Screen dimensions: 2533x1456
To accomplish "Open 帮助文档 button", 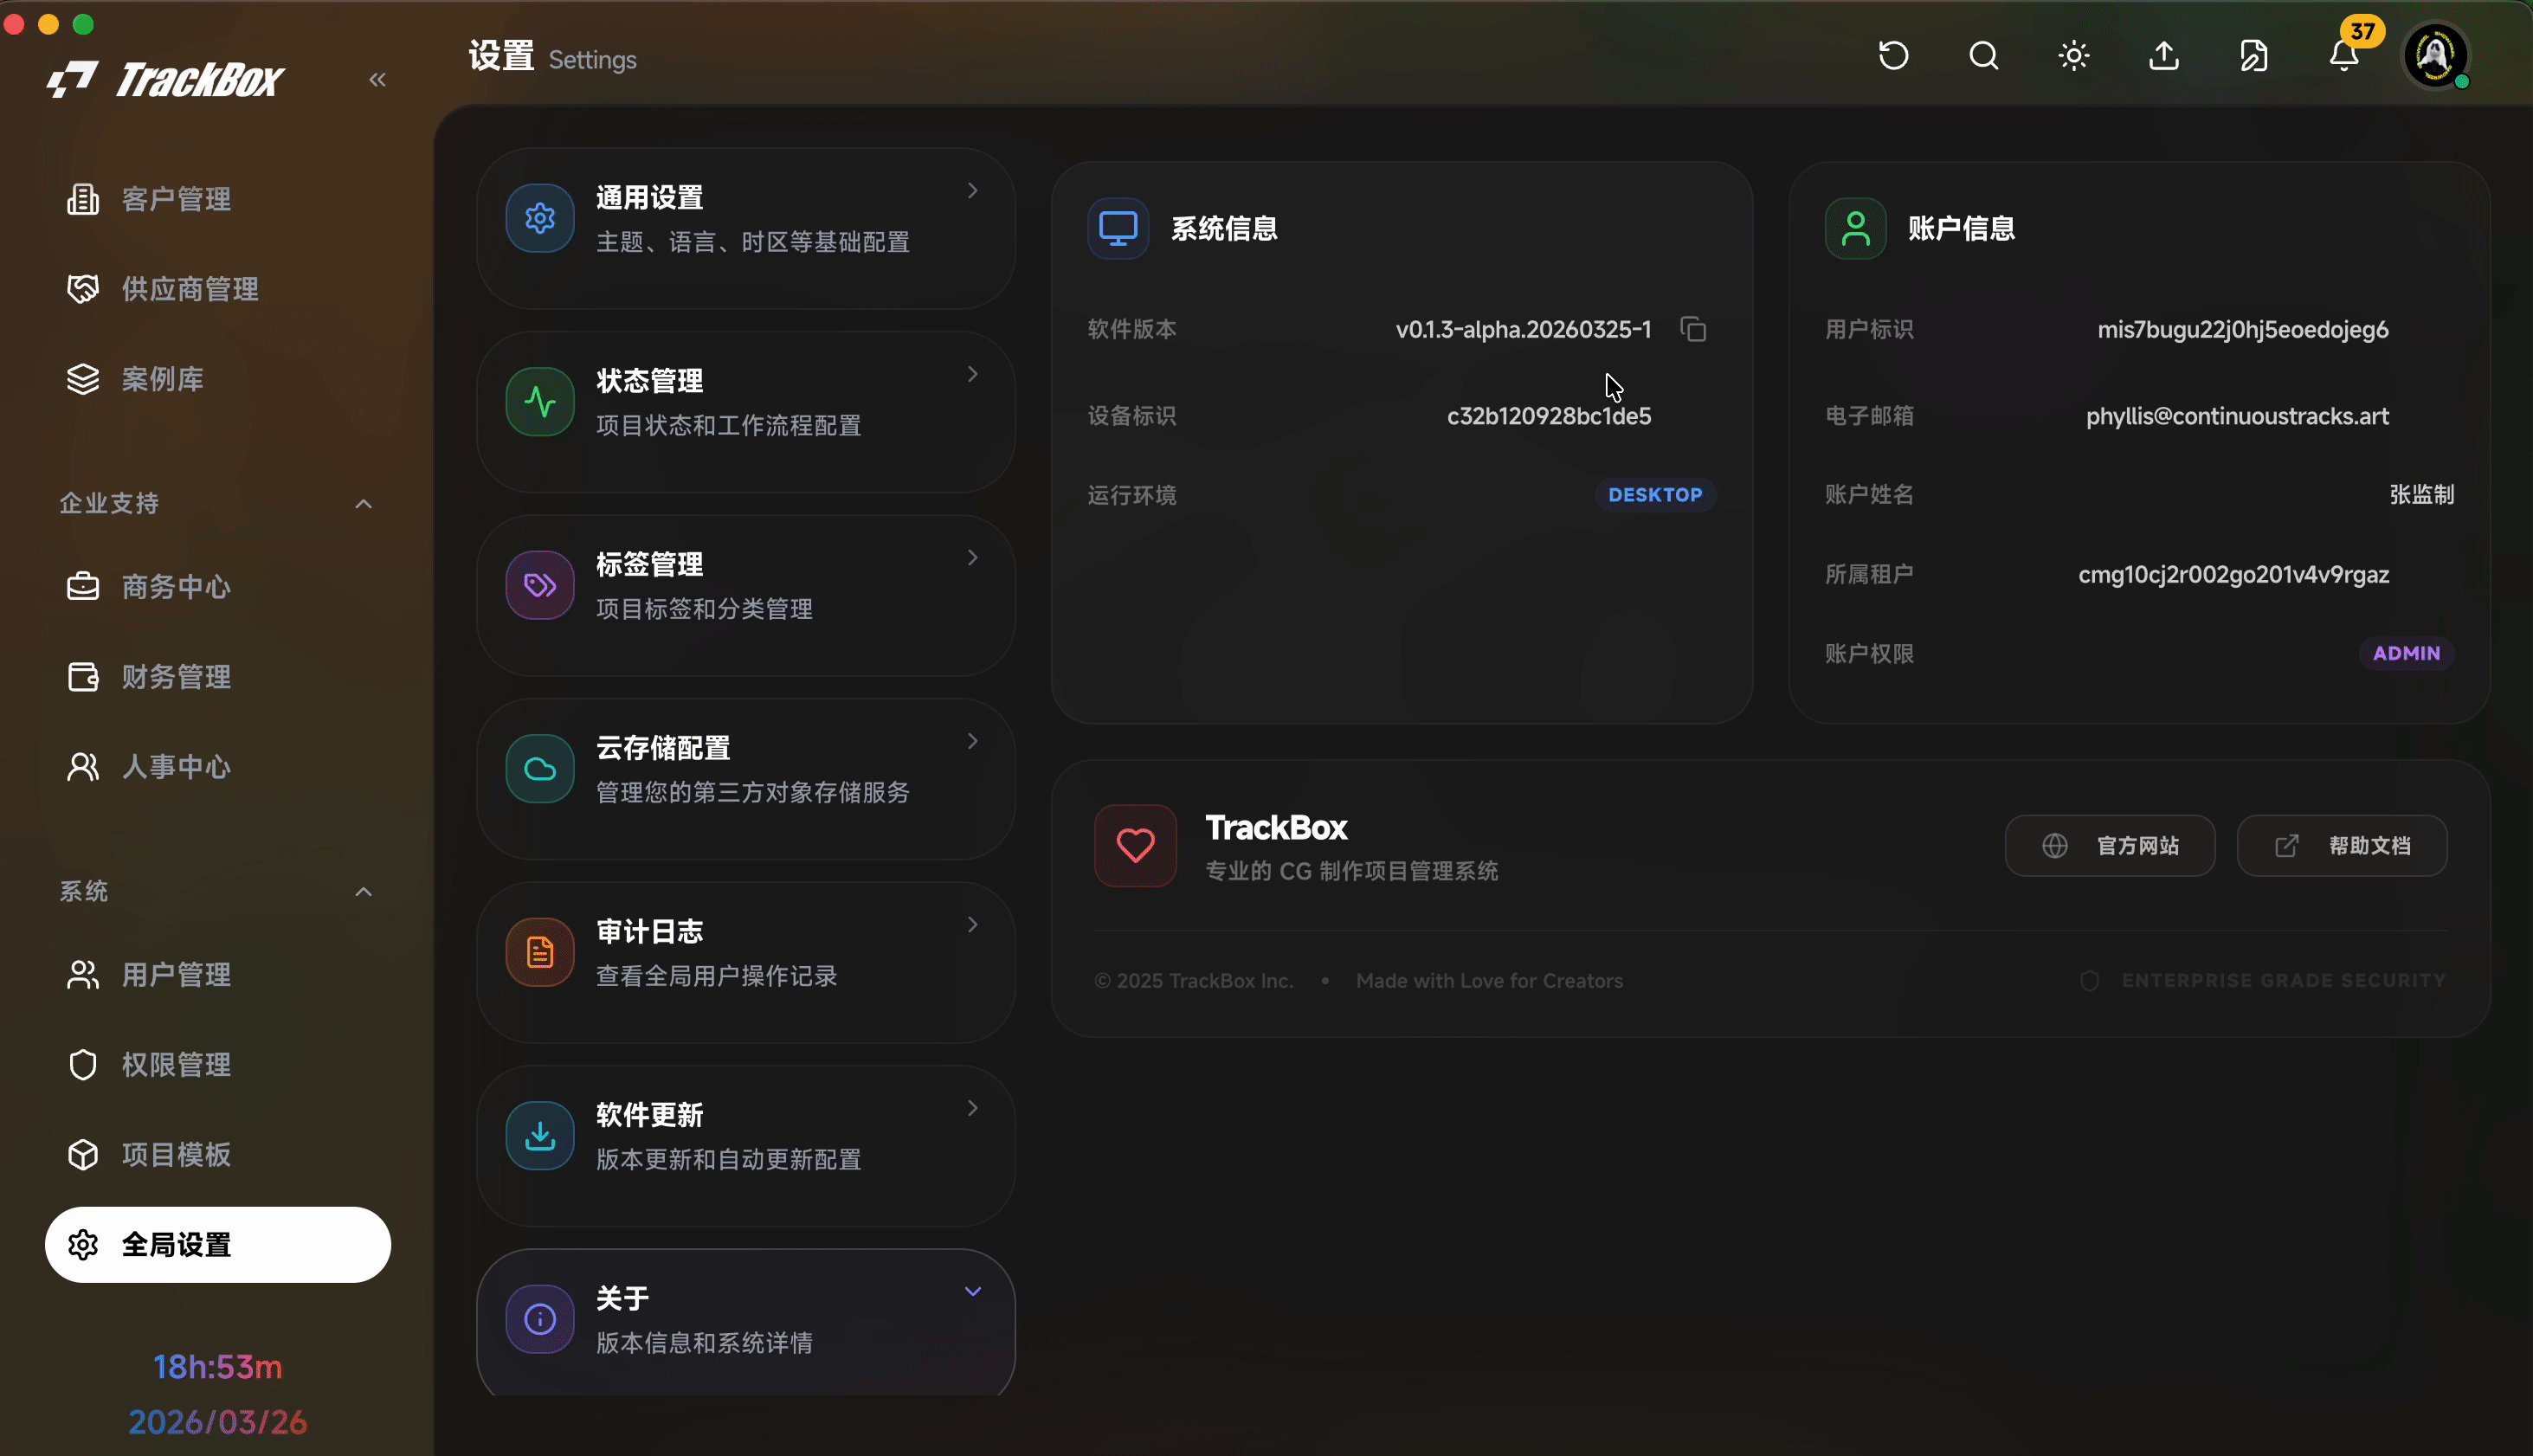I will tap(2342, 846).
